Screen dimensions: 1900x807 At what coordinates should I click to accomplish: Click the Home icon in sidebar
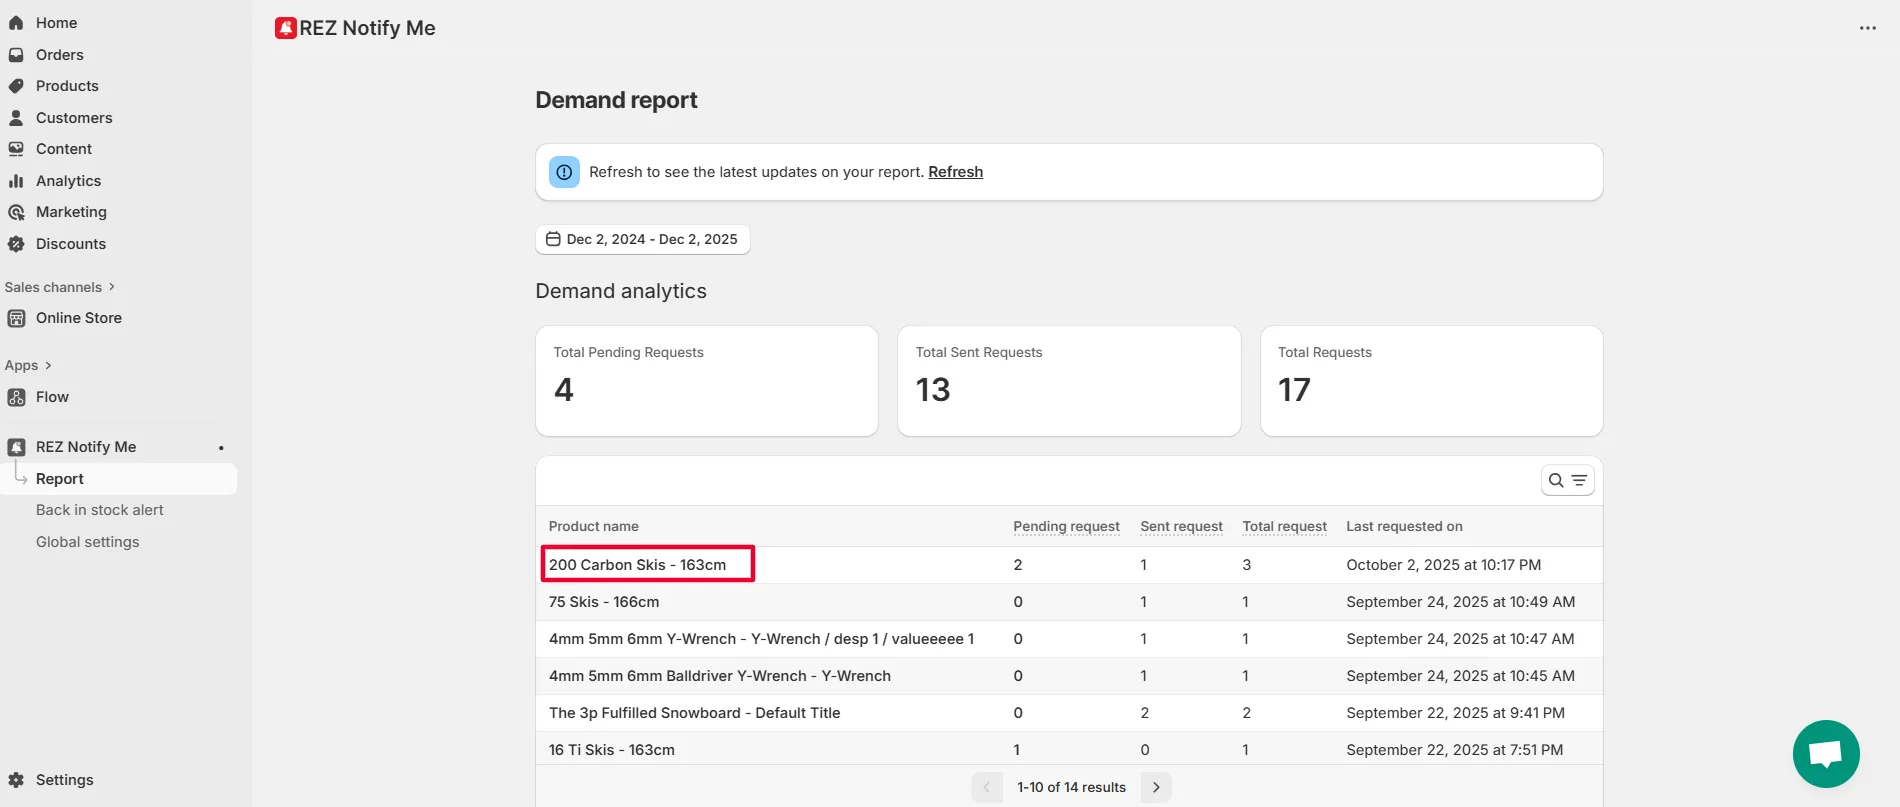(16, 23)
